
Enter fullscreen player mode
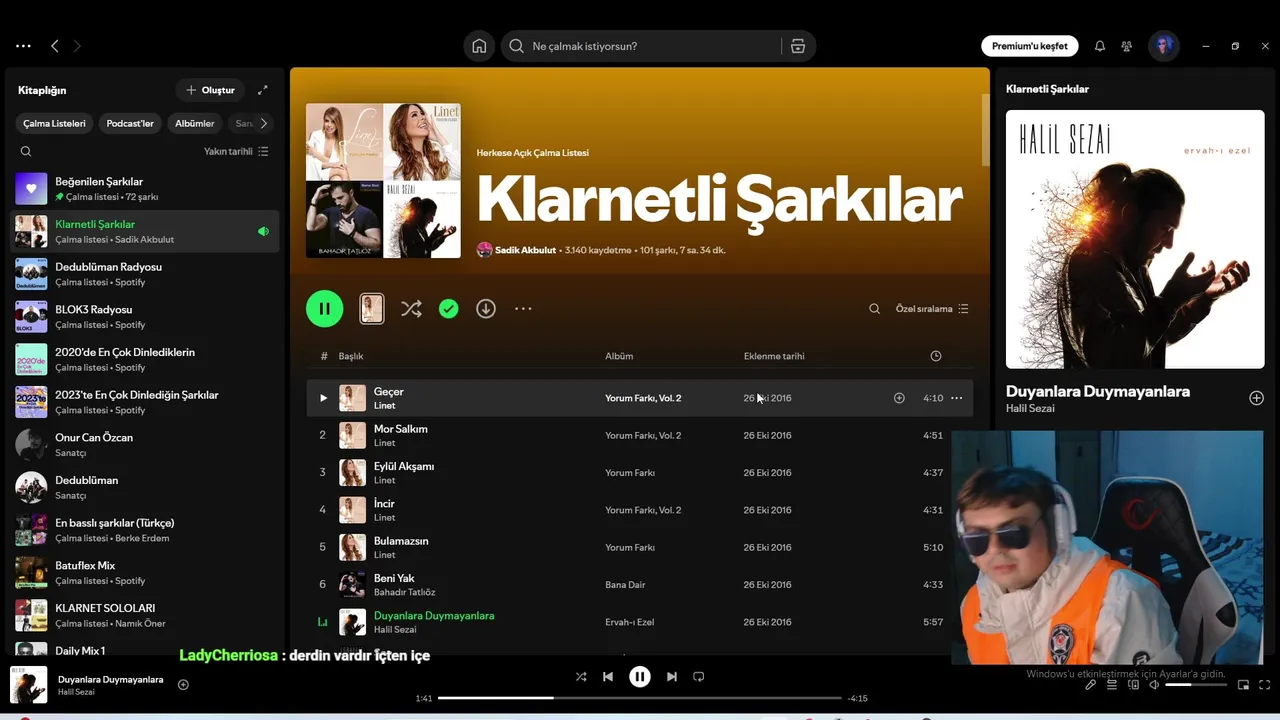1265,685
